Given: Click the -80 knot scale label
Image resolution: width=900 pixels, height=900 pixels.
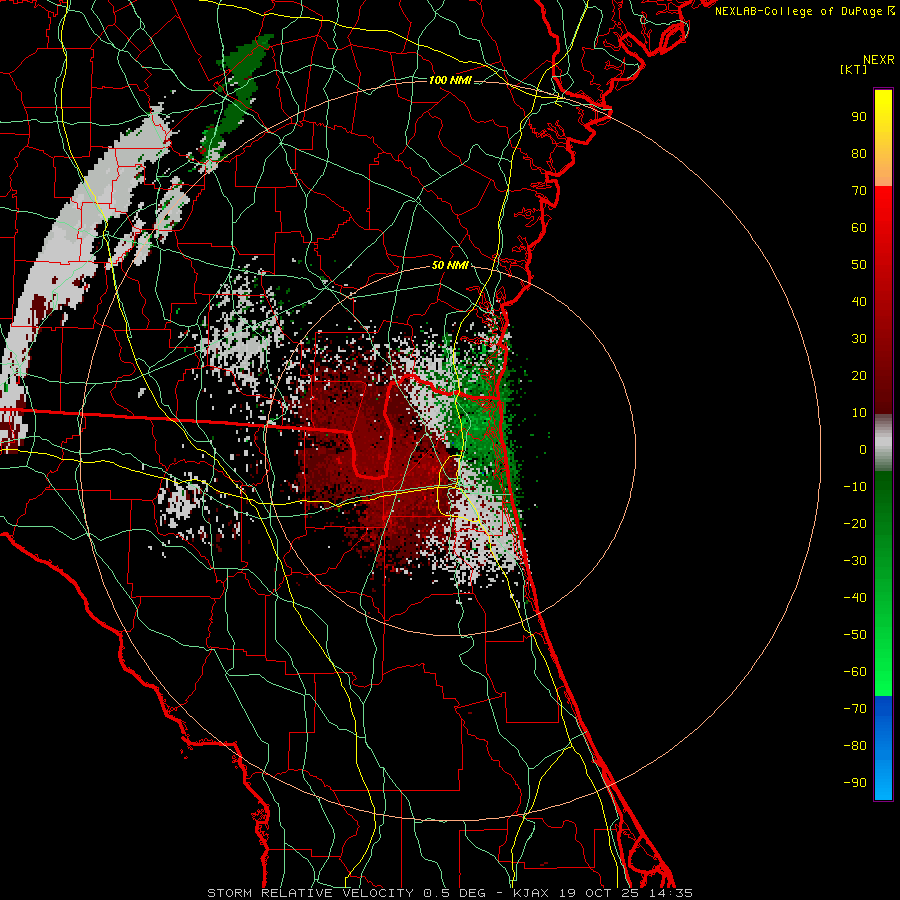Looking at the screenshot, I should (855, 746).
